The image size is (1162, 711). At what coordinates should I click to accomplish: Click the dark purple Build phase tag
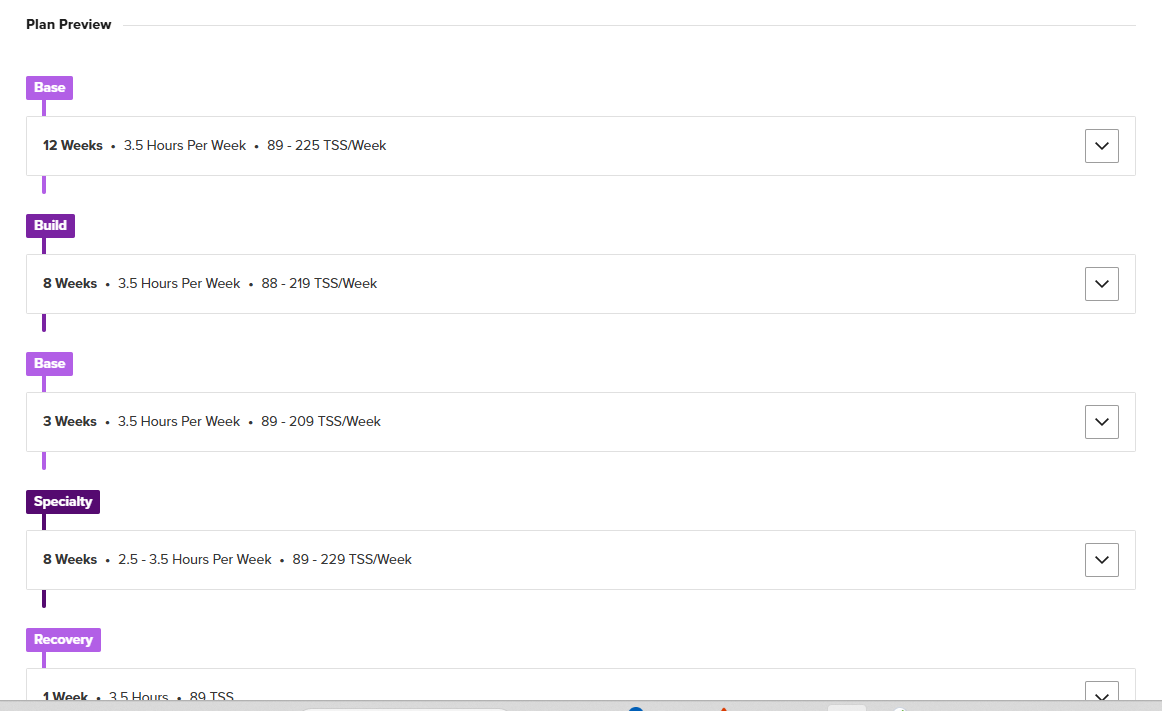50,225
